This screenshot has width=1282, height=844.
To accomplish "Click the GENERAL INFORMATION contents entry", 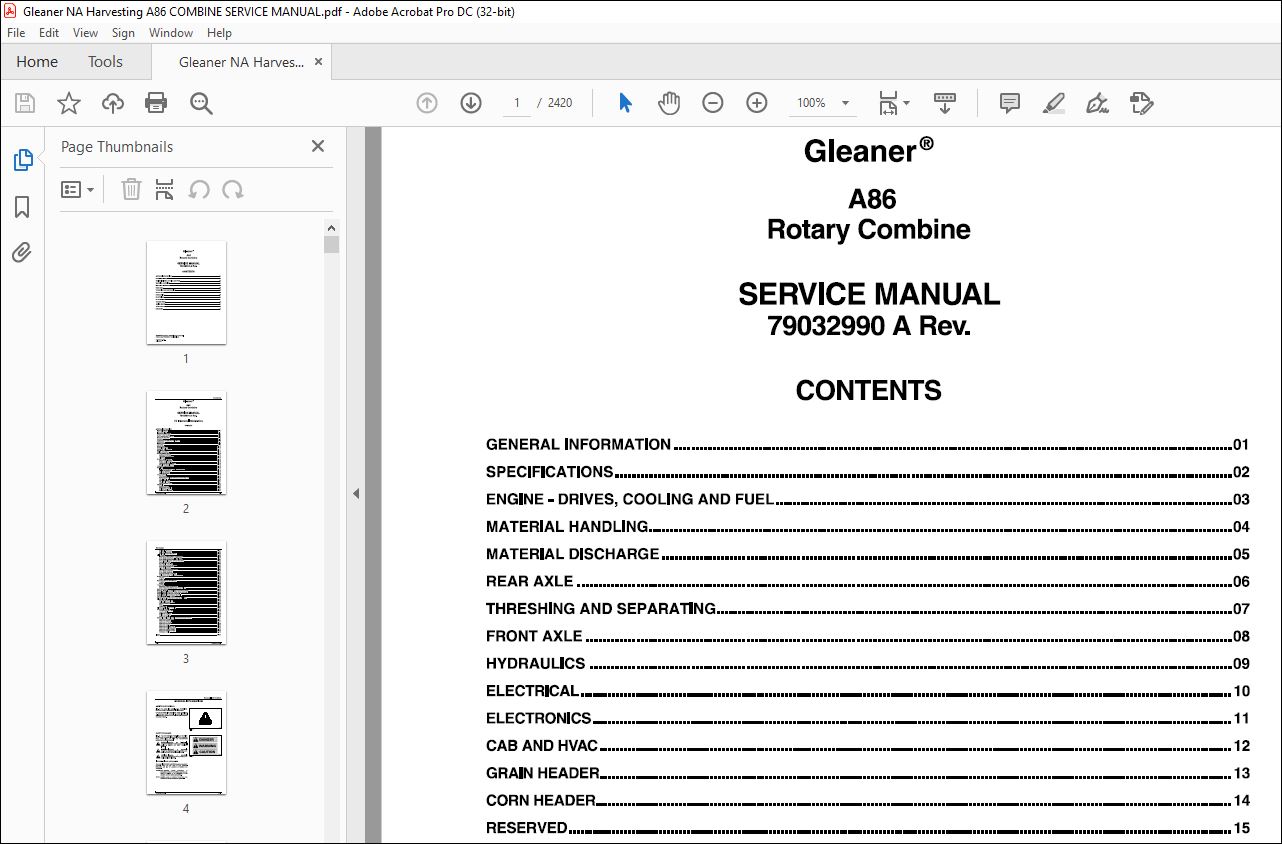I will click(x=867, y=444).
